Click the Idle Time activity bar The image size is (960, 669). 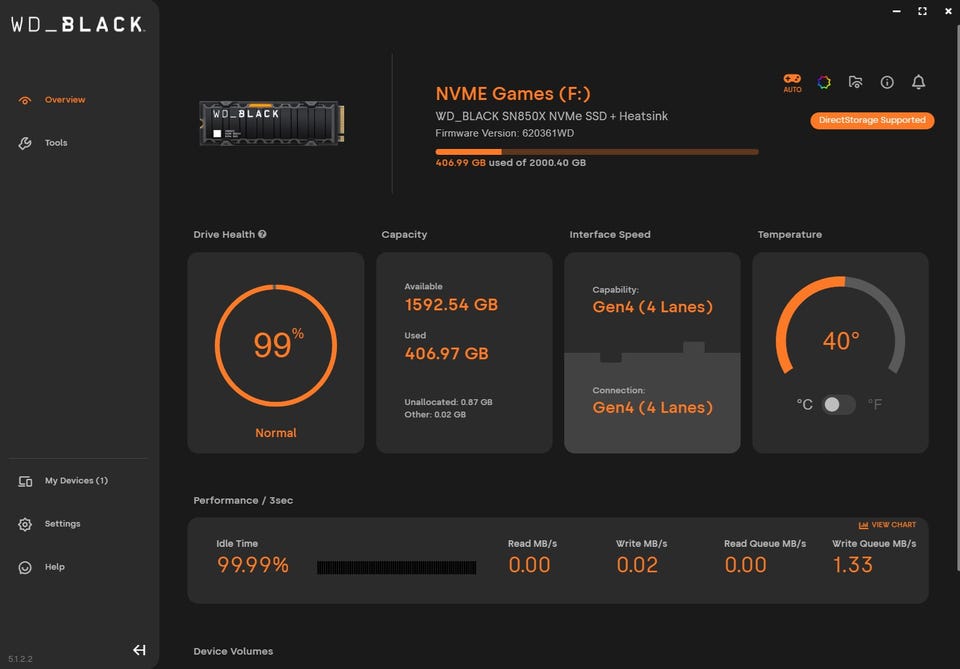click(x=396, y=567)
